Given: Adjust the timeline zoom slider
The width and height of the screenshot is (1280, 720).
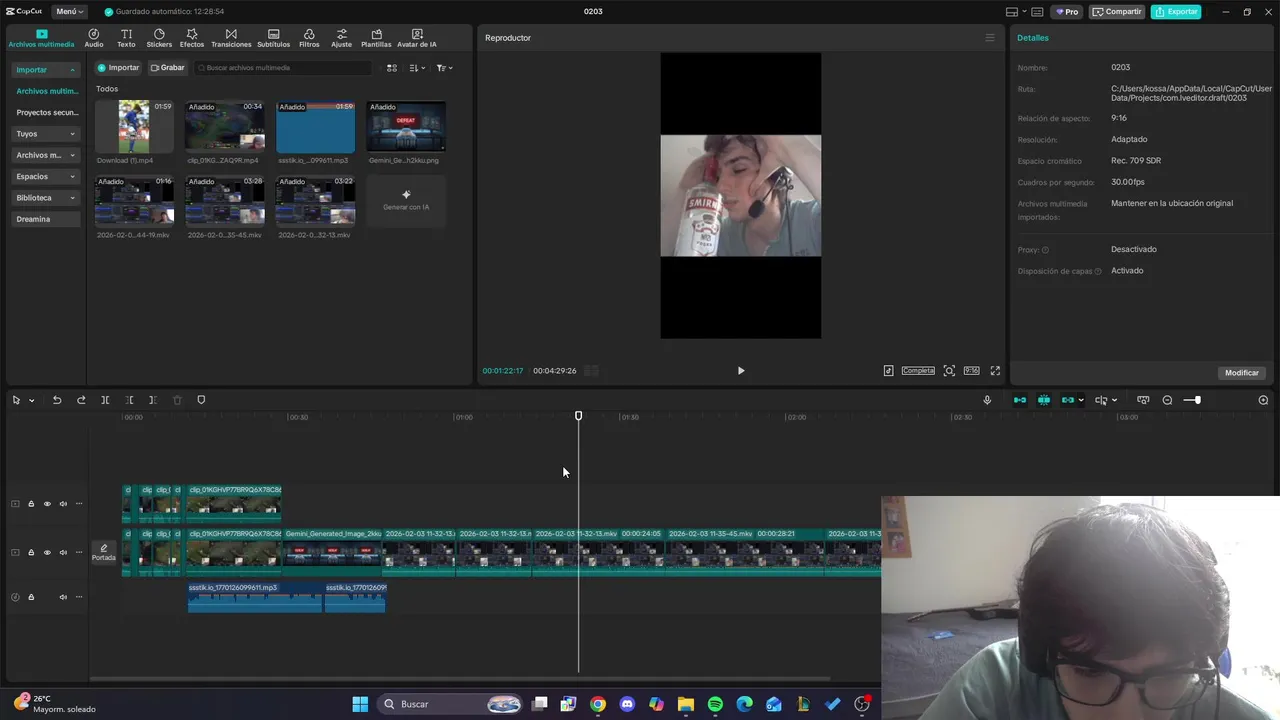Looking at the screenshot, I should [x=1197, y=400].
